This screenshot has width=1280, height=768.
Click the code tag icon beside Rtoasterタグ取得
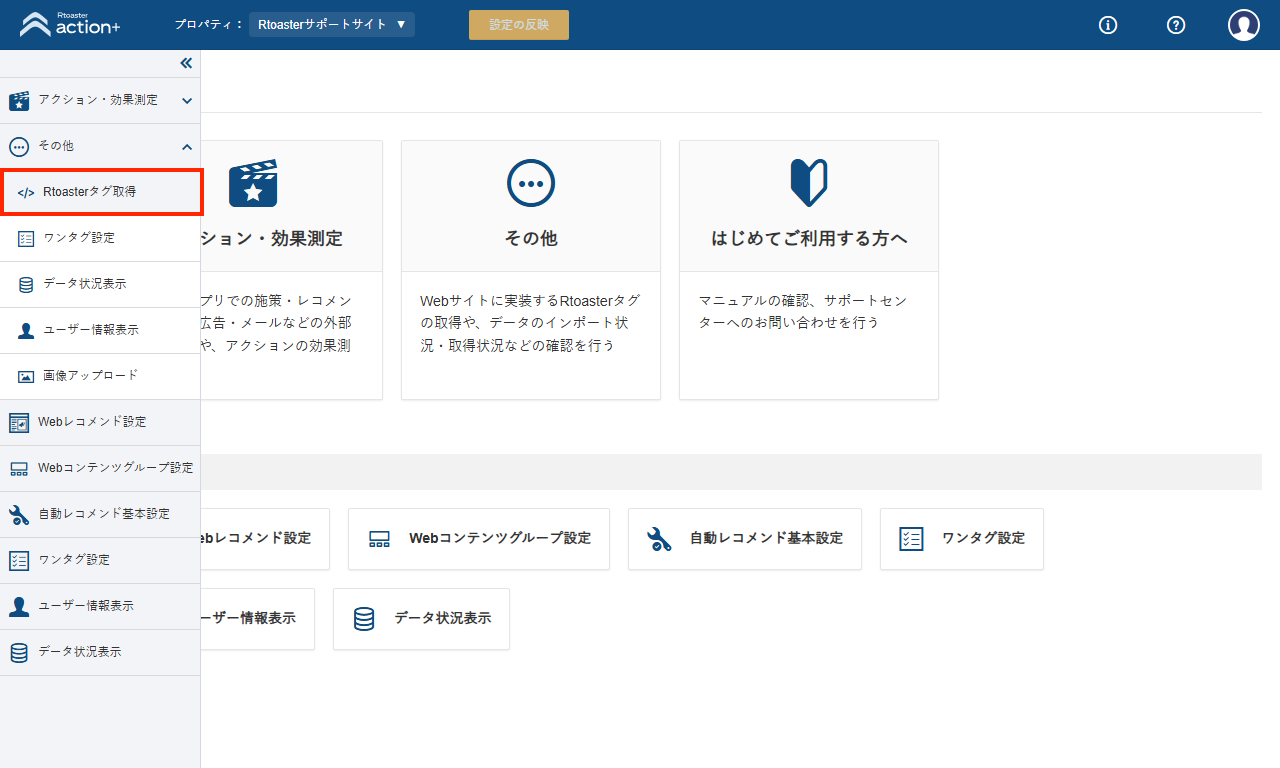(x=26, y=192)
